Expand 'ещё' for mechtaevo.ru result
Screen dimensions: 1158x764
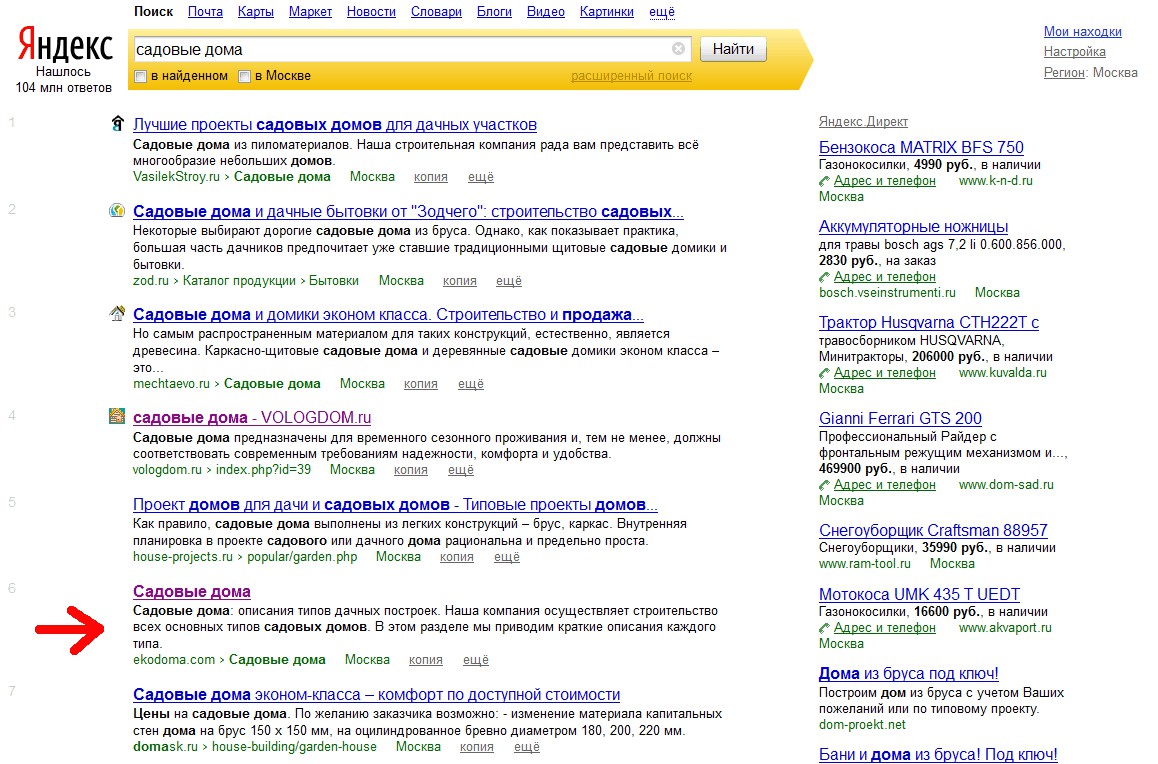click(470, 384)
